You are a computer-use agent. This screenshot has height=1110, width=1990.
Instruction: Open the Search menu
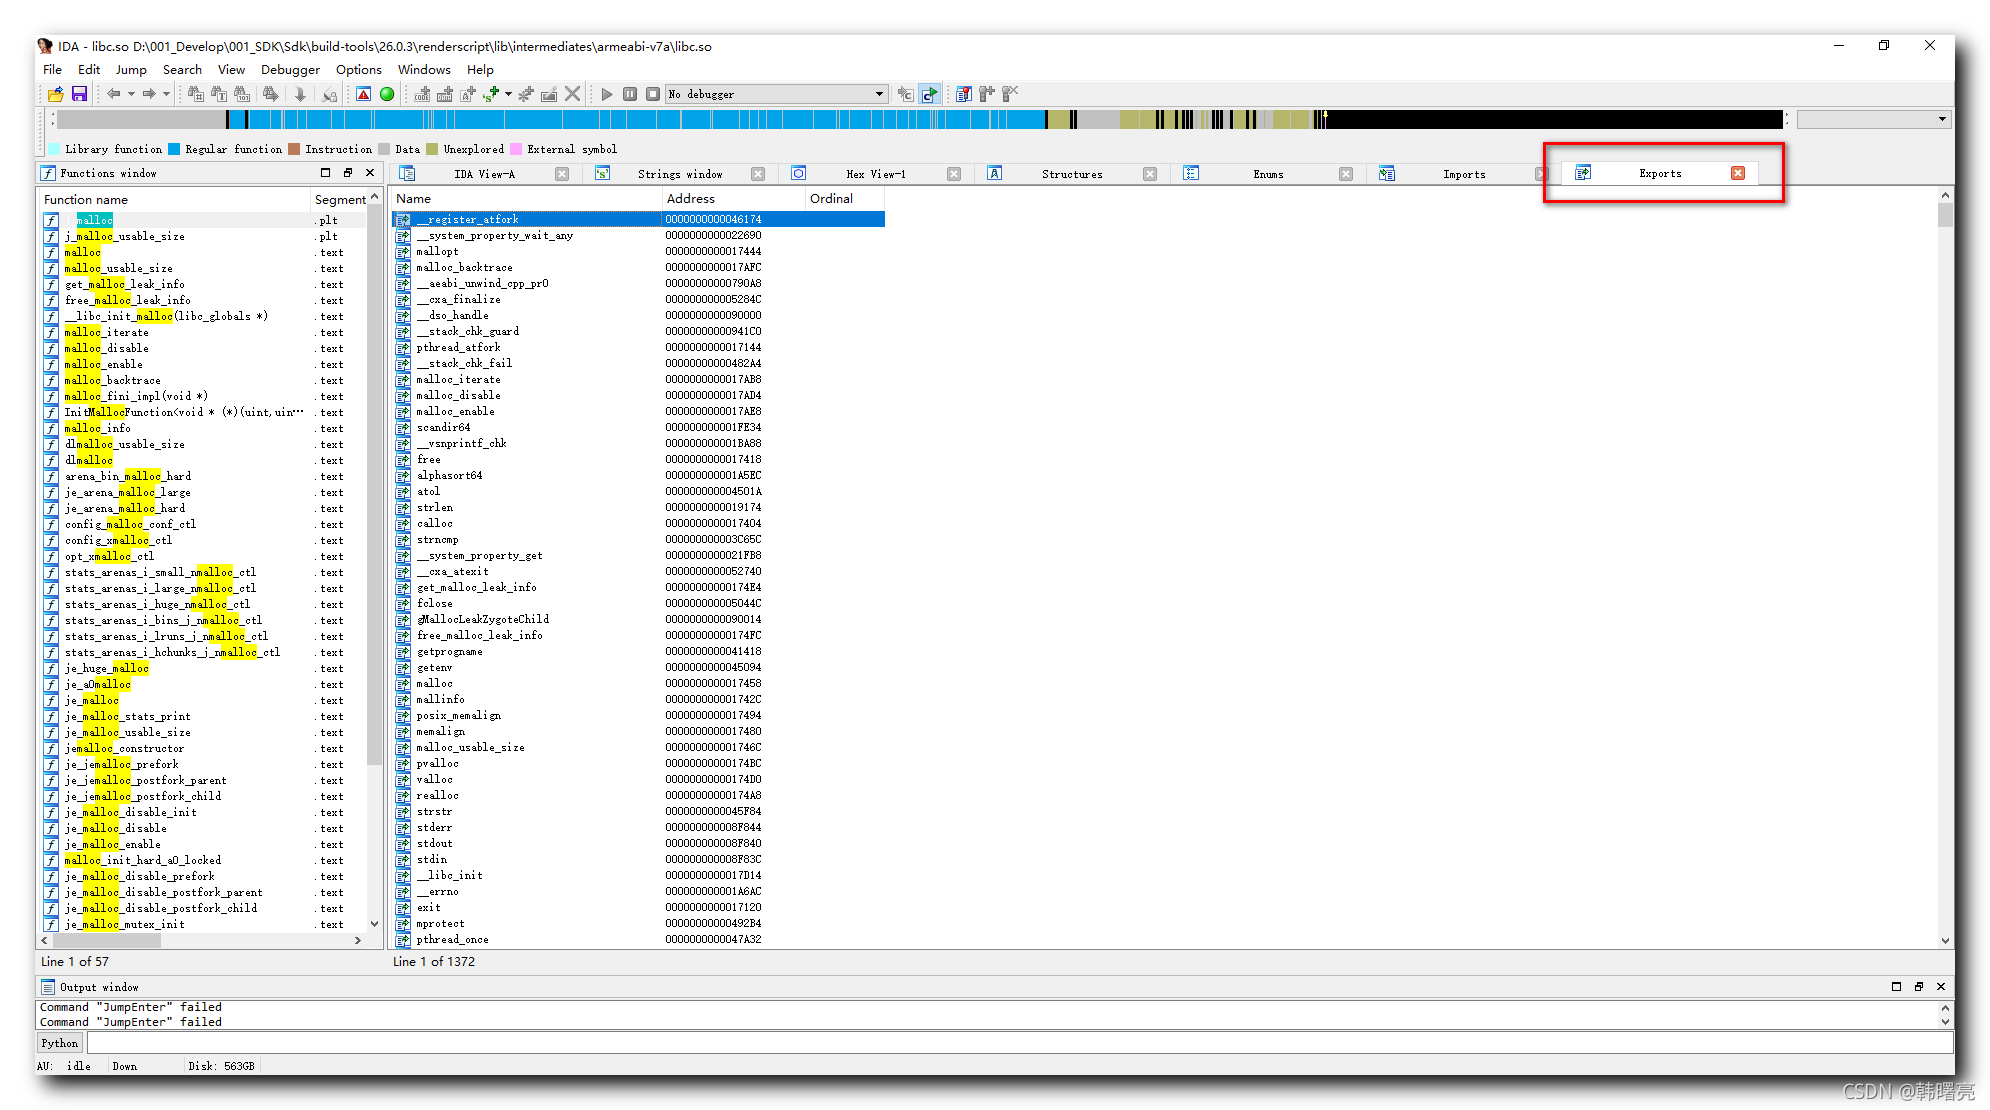coord(182,70)
